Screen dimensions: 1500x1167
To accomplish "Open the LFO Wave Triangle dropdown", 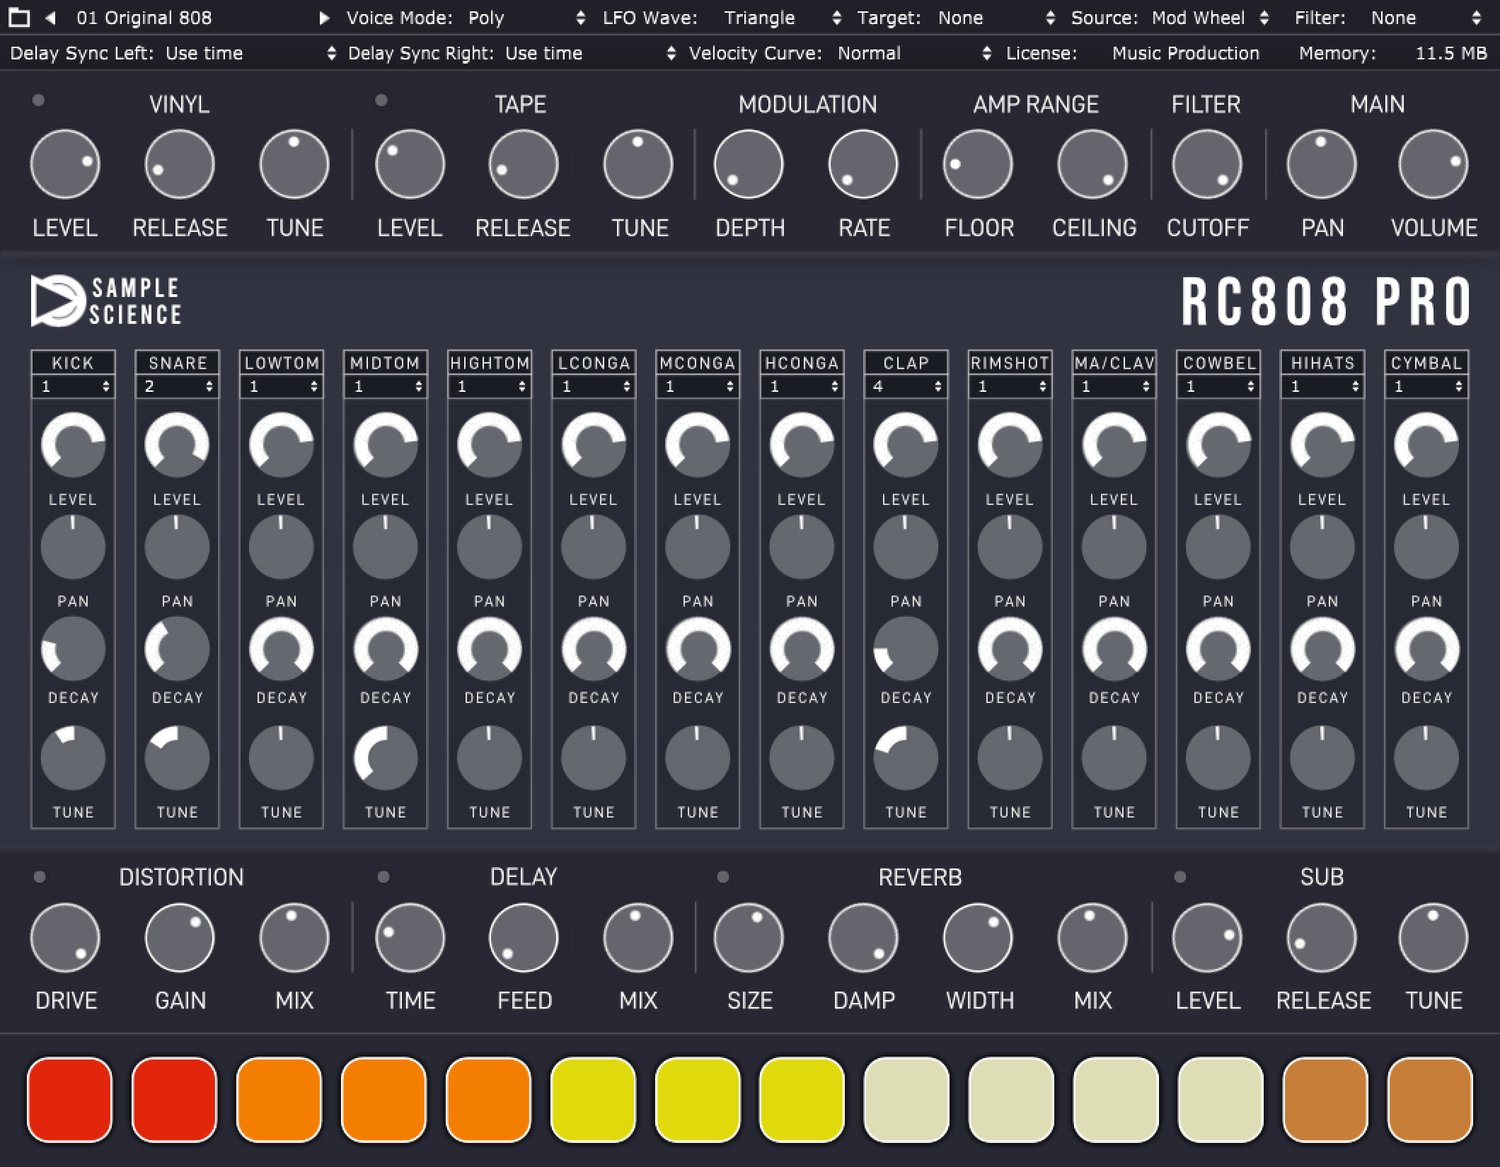I will [722, 18].
